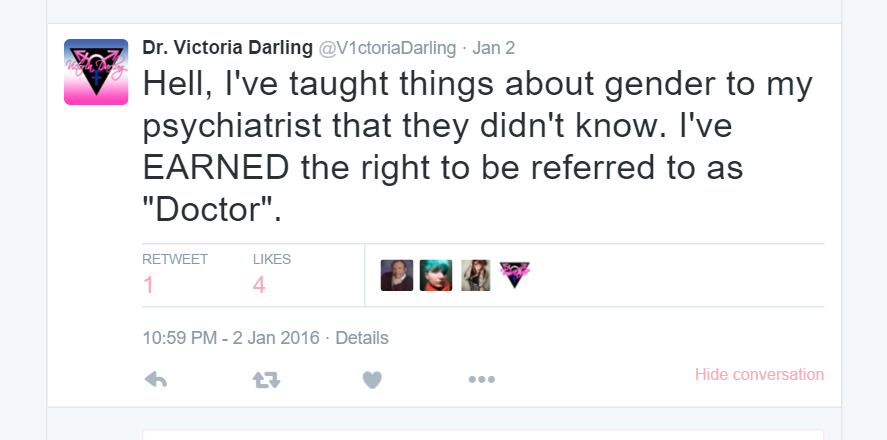The height and width of the screenshot is (440, 887).
Task: Click the Dr. Victoria Darling name
Action: (227, 48)
